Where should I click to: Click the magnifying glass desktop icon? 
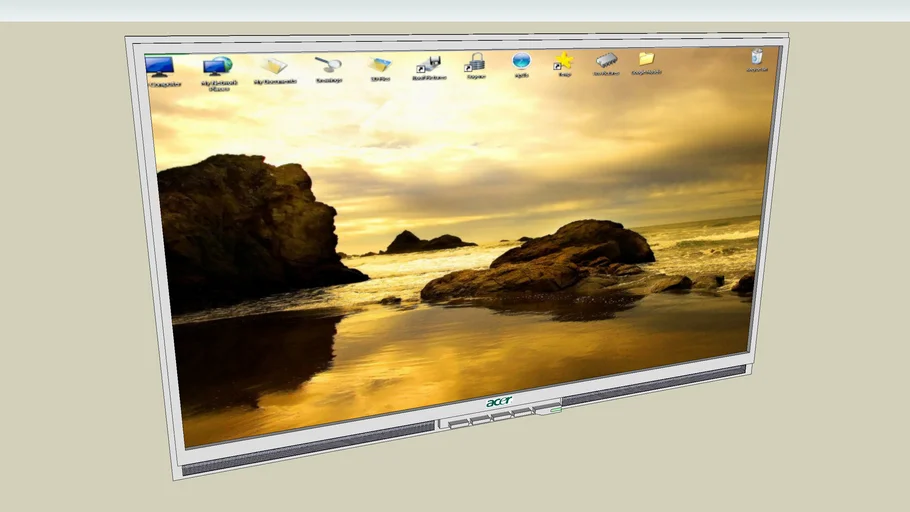pyautogui.click(x=328, y=65)
